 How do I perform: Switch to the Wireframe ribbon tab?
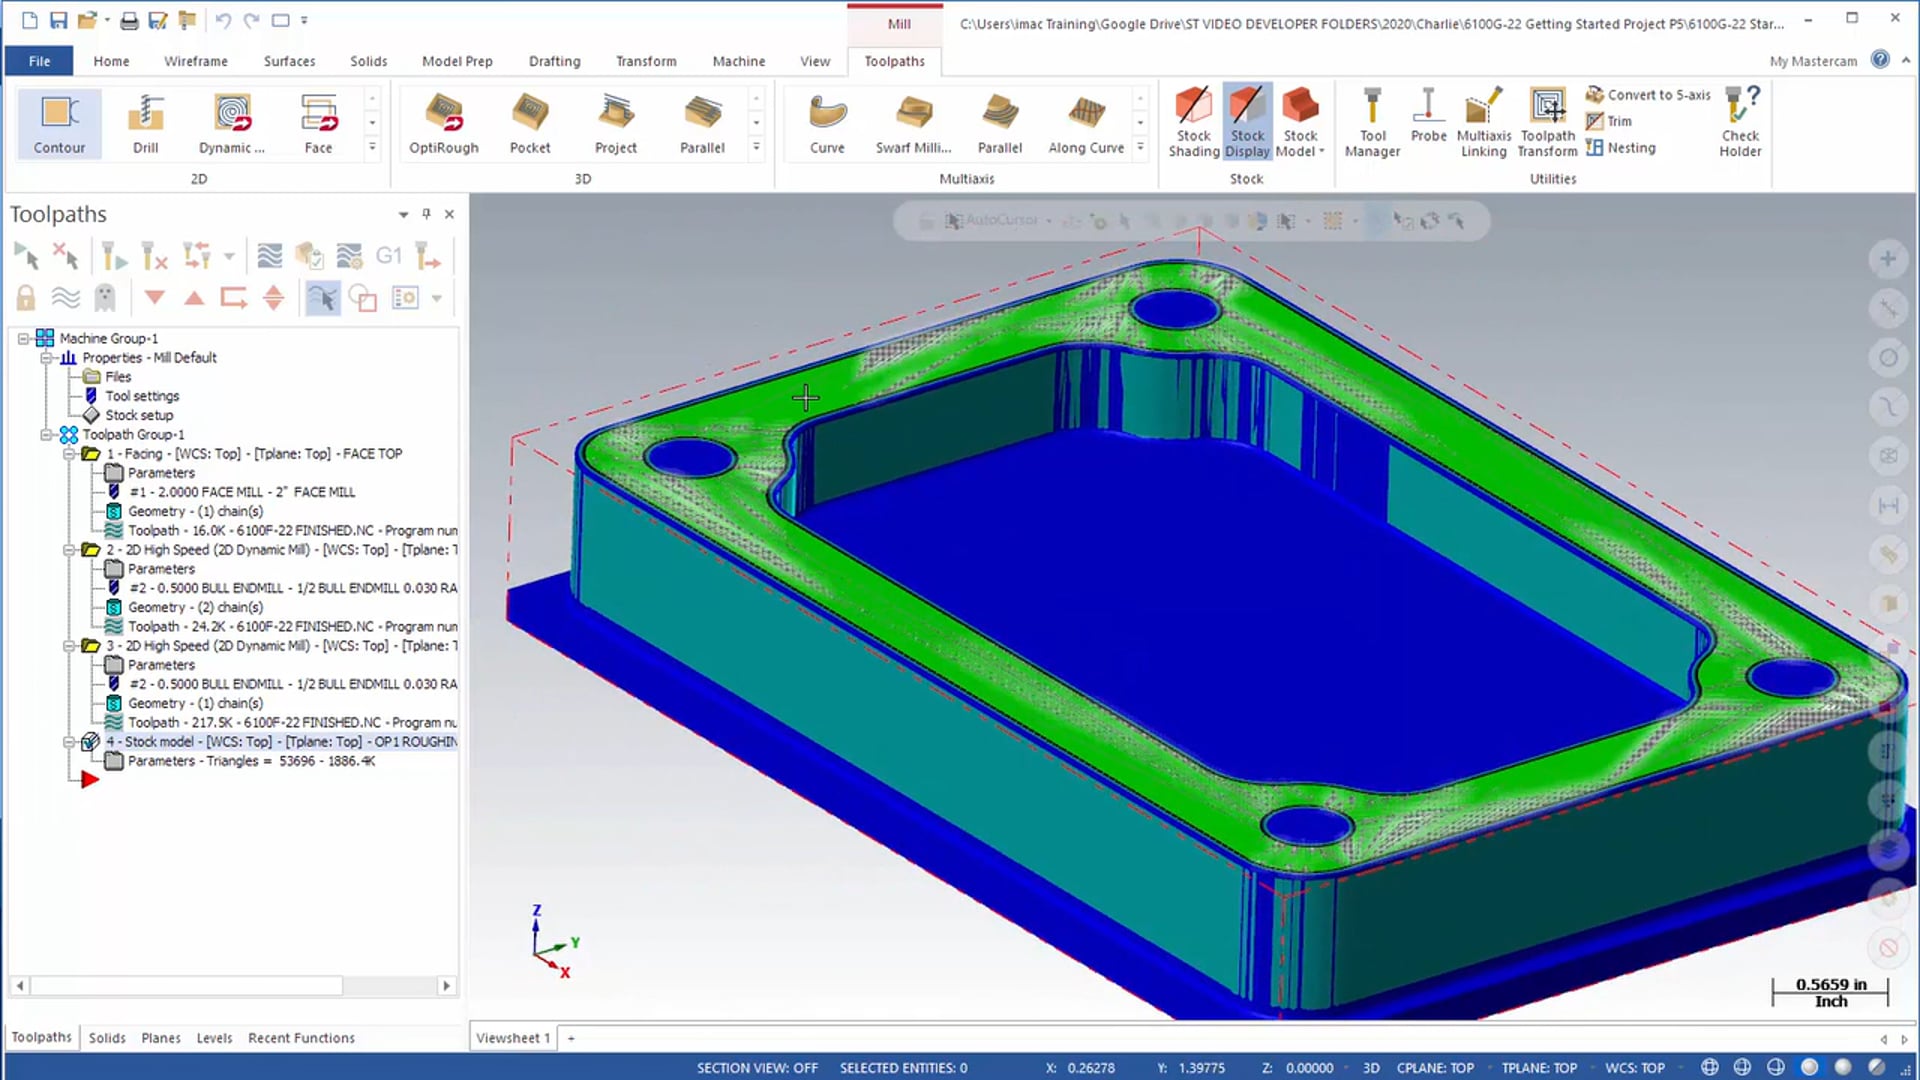tap(196, 61)
